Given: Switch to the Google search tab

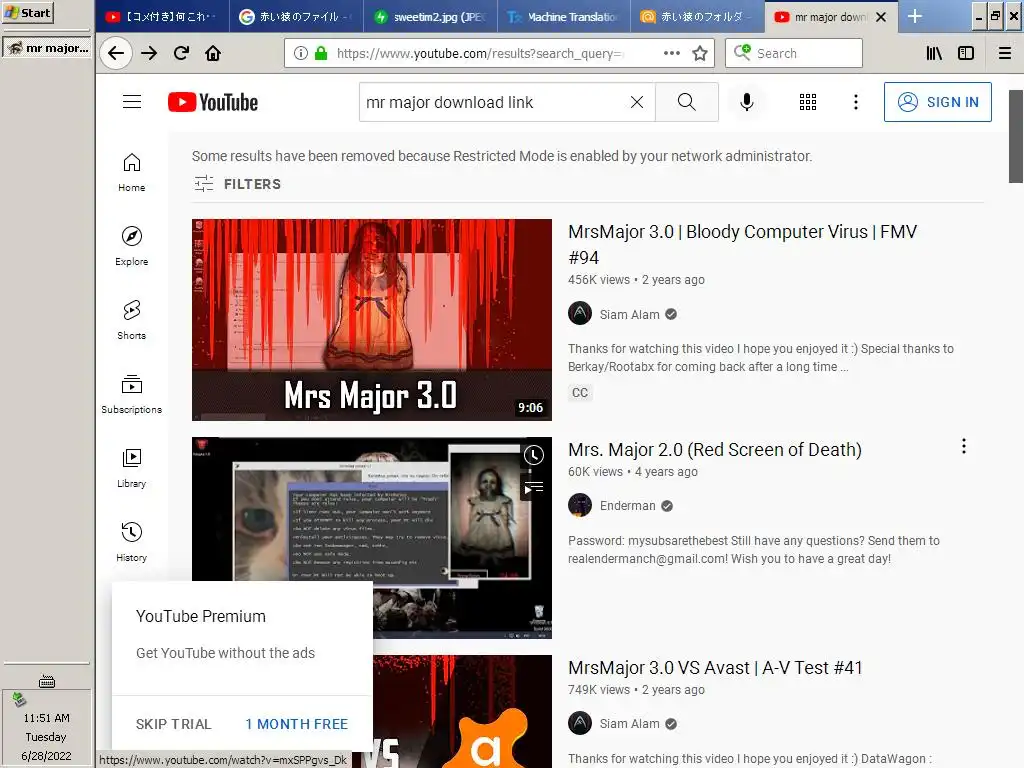Looking at the screenshot, I should 295,17.
